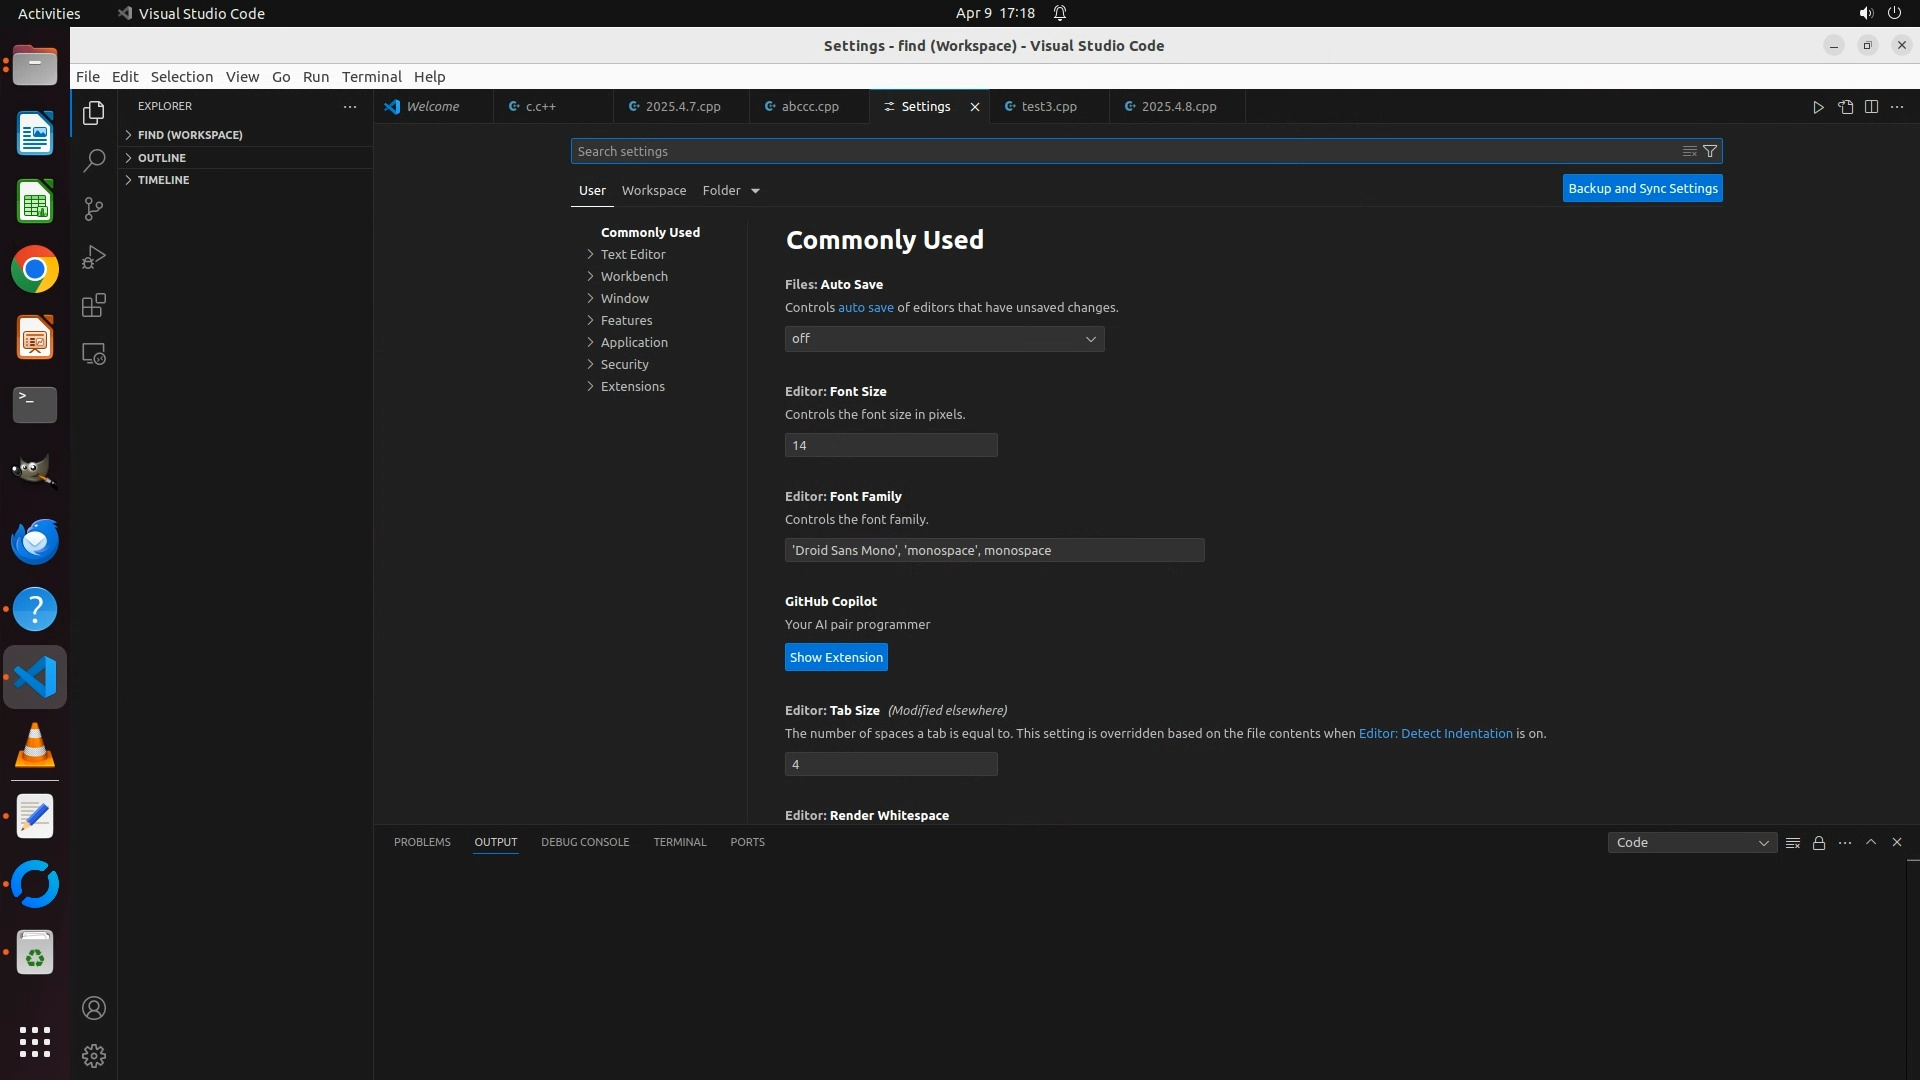Switch to the Workspace settings tab
This screenshot has height=1080, width=1920.
point(654,190)
